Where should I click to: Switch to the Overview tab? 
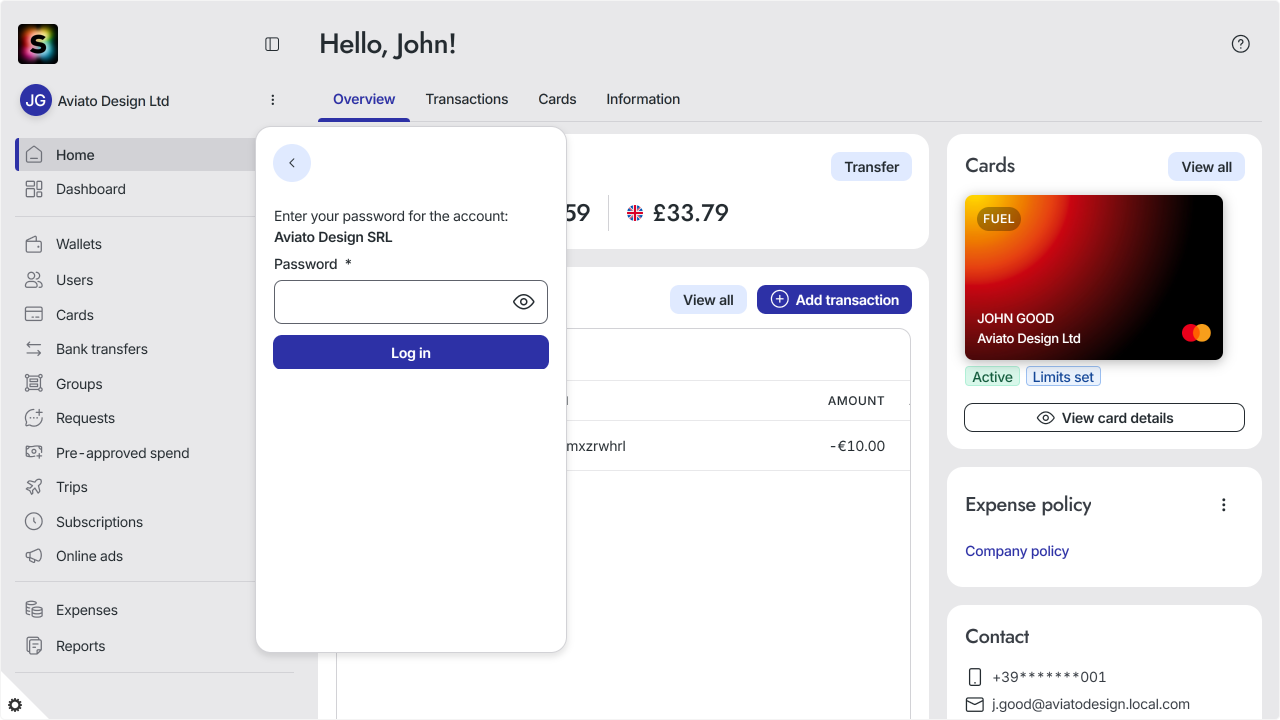click(x=364, y=99)
